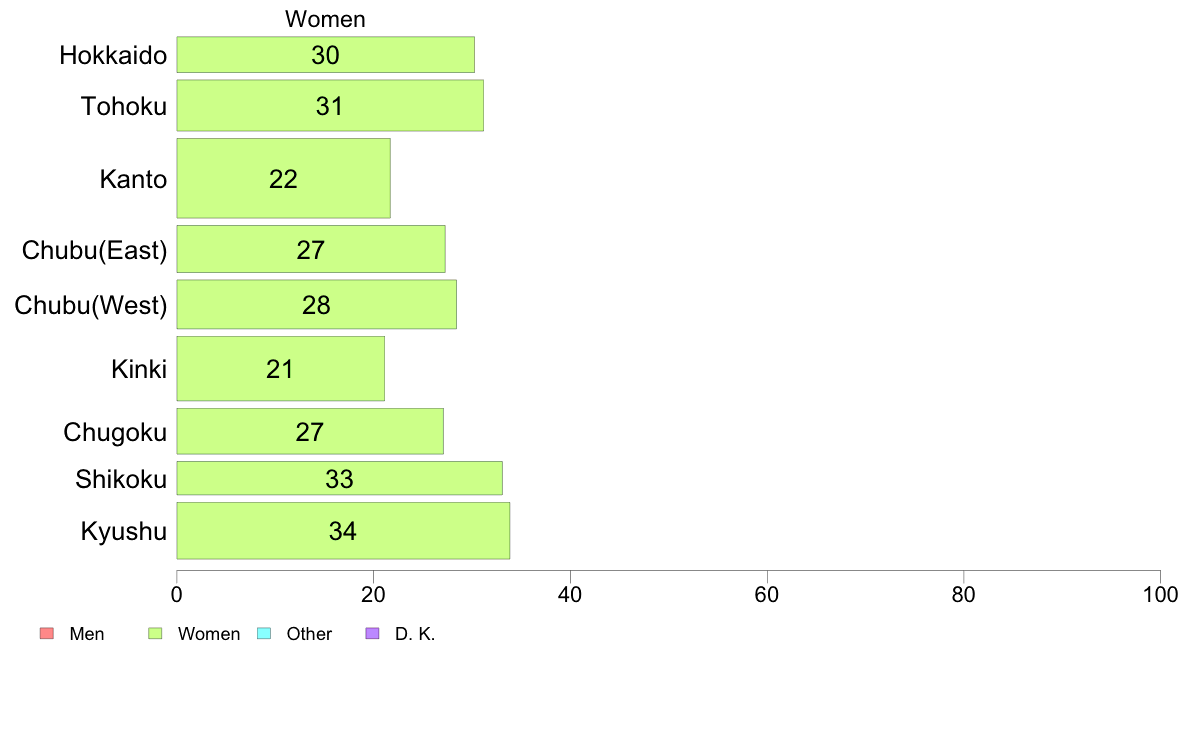The image size is (1188, 736).
Task: Select the Chubu(West) bar showing 28
Action: [317, 305]
